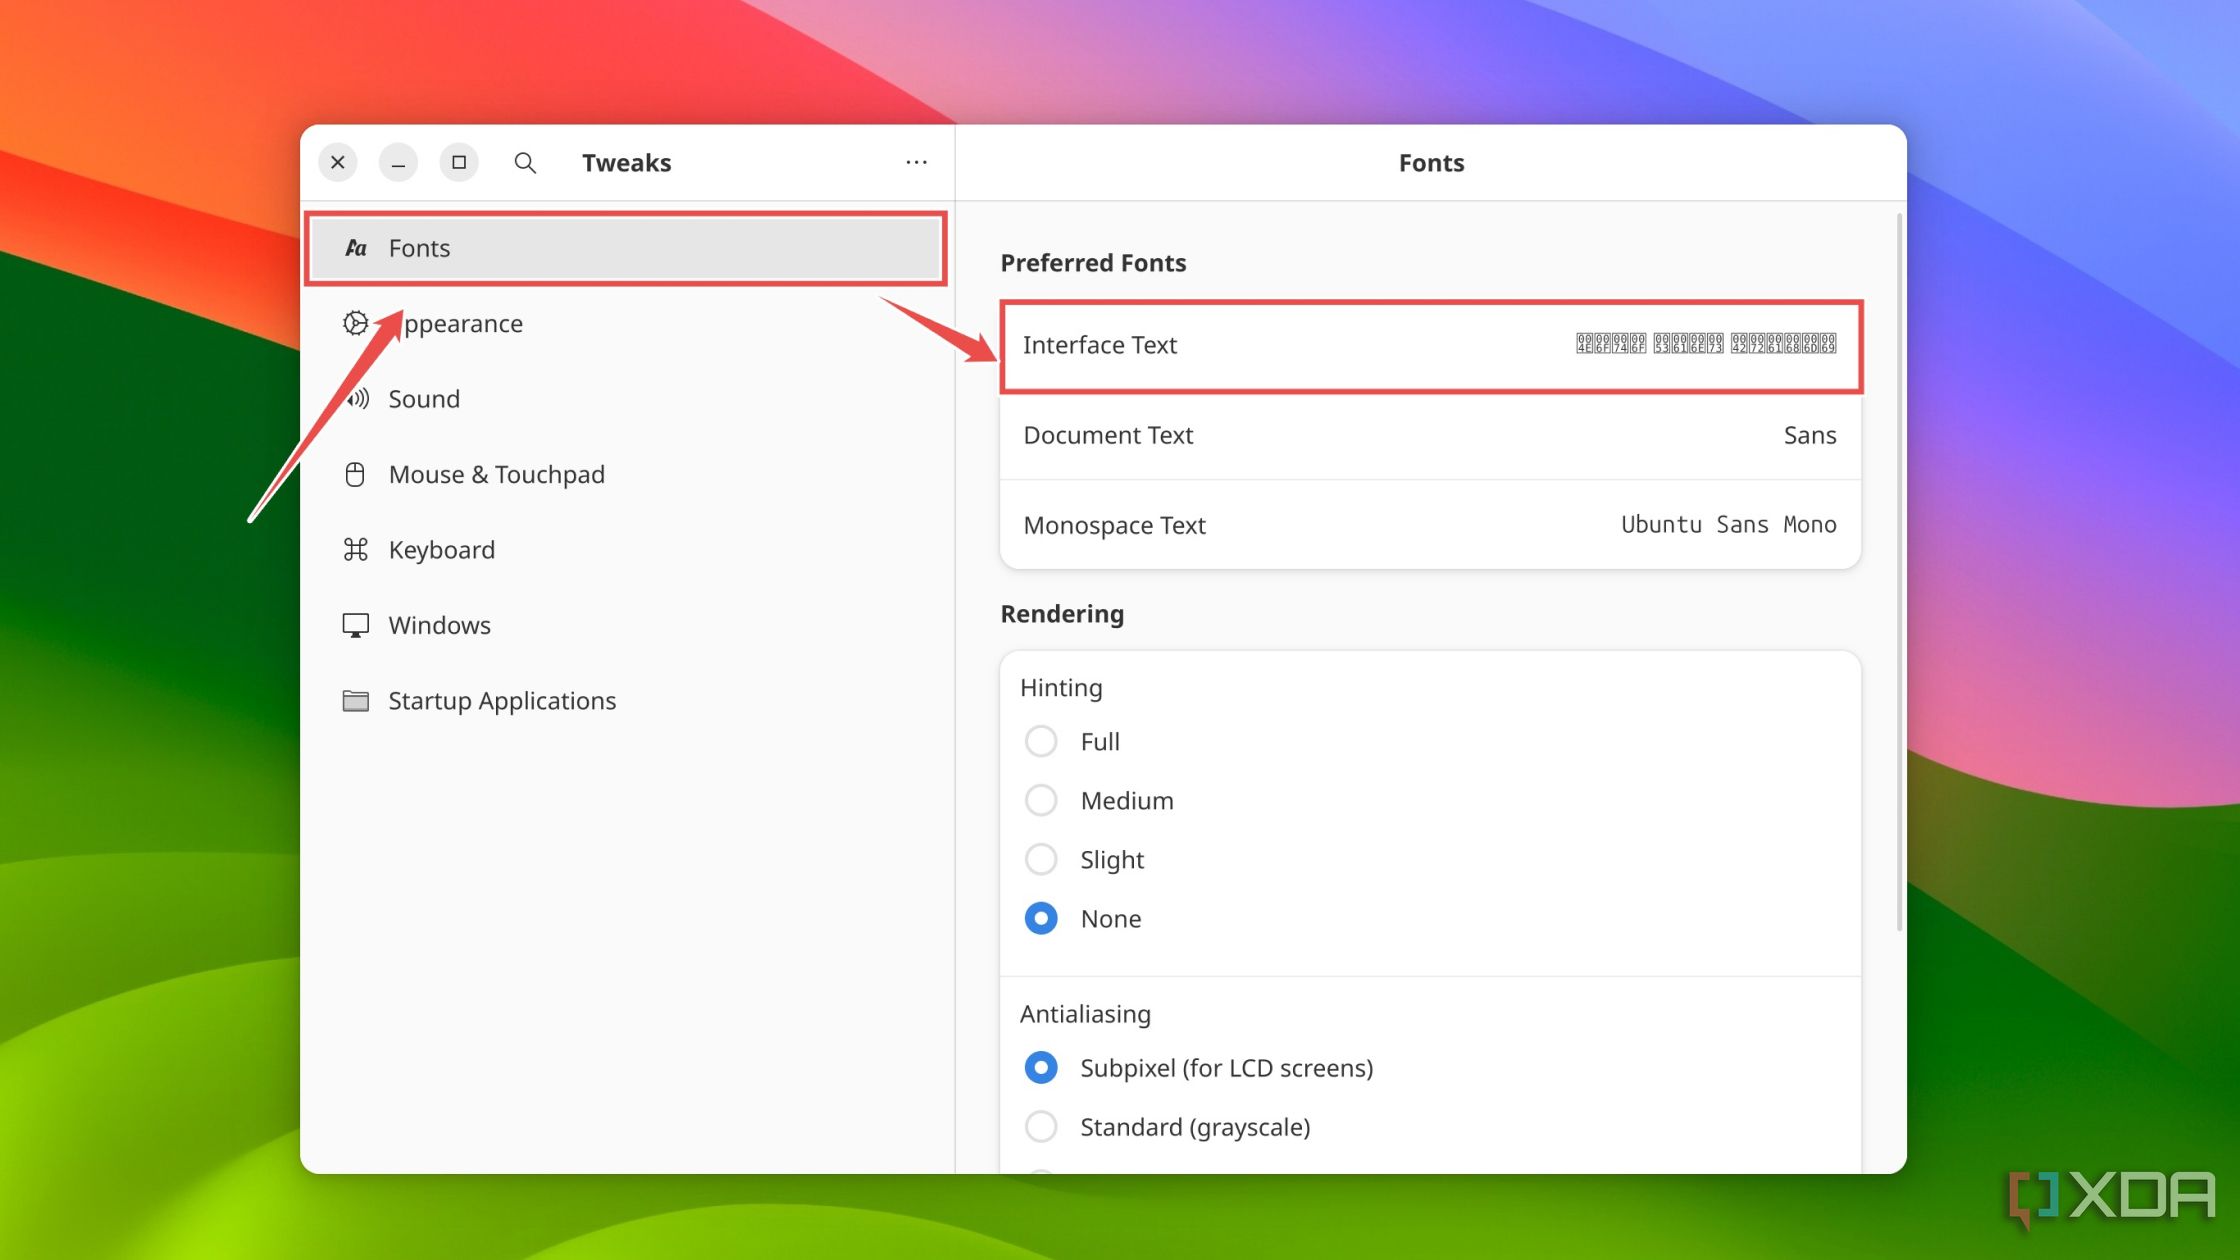This screenshot has width=2240, height=1260.
Task: Click the Keyboard settings icon
Action: (355, 549)
